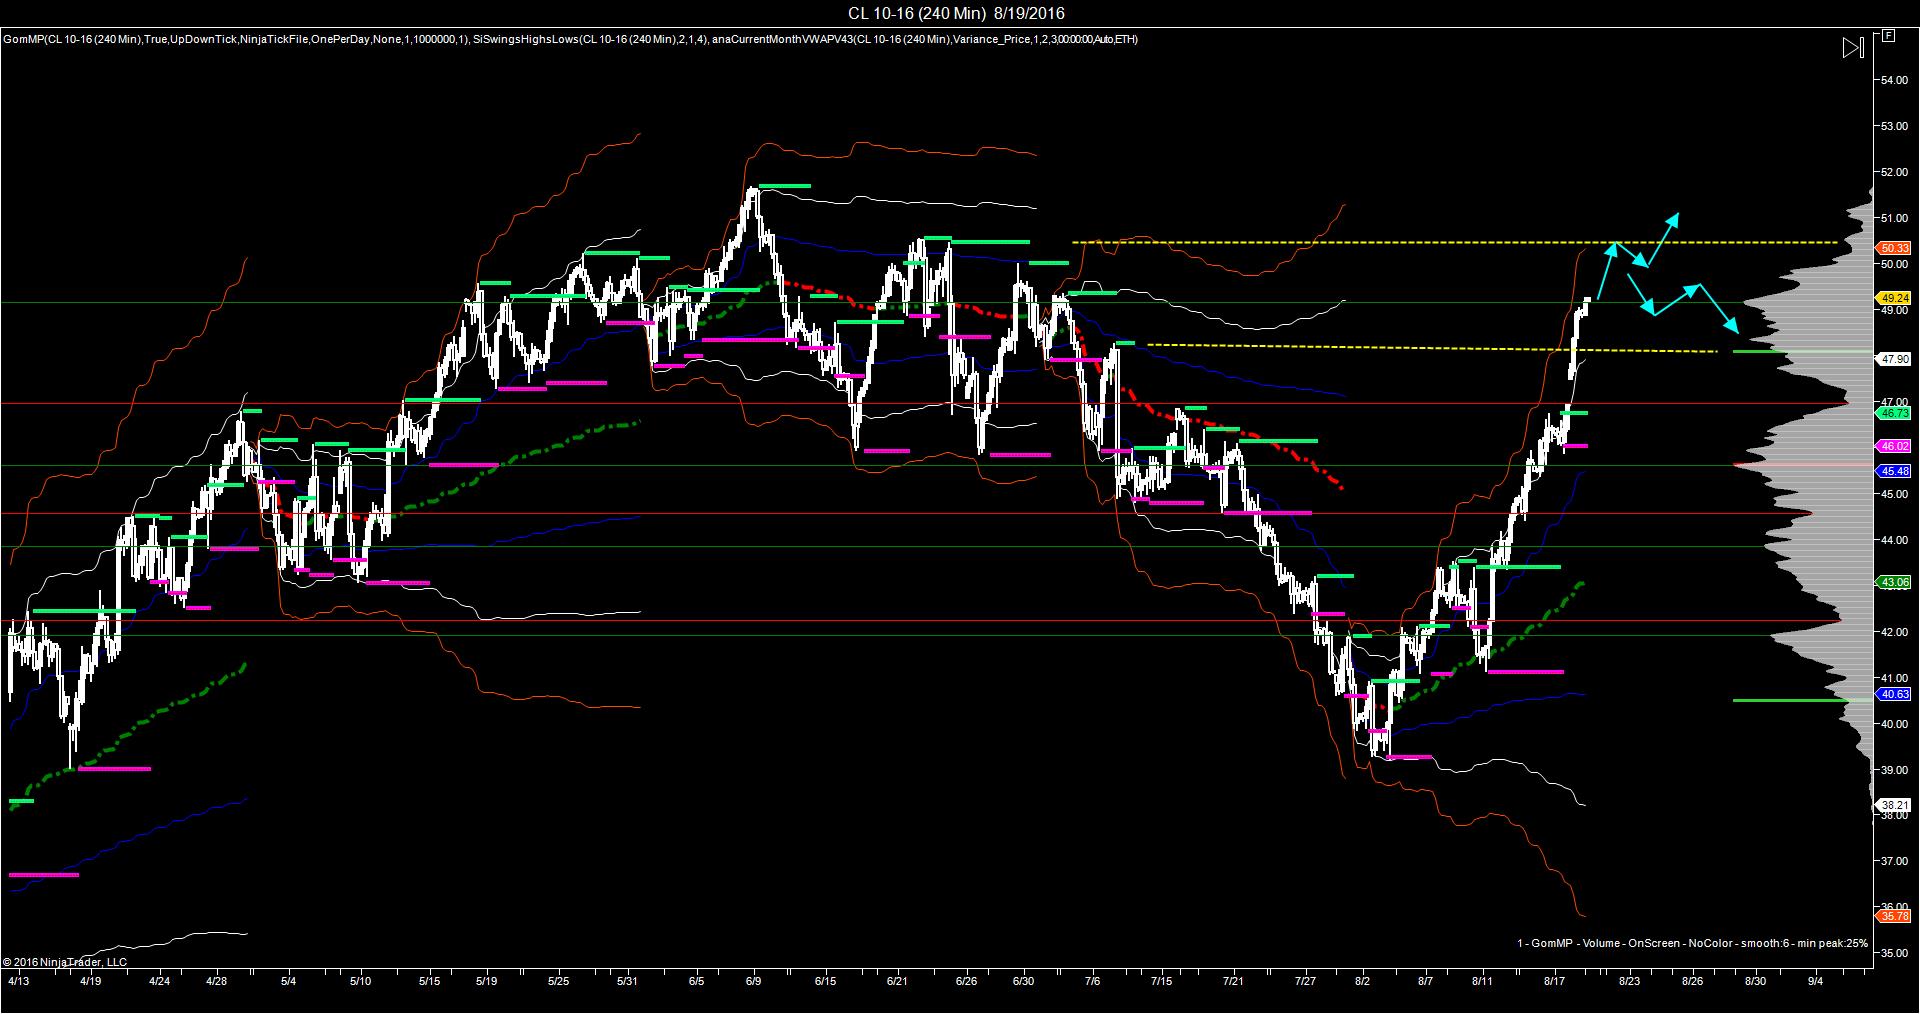
Task: Click the 5/4 date on time axis
Action: pos(289,982)
